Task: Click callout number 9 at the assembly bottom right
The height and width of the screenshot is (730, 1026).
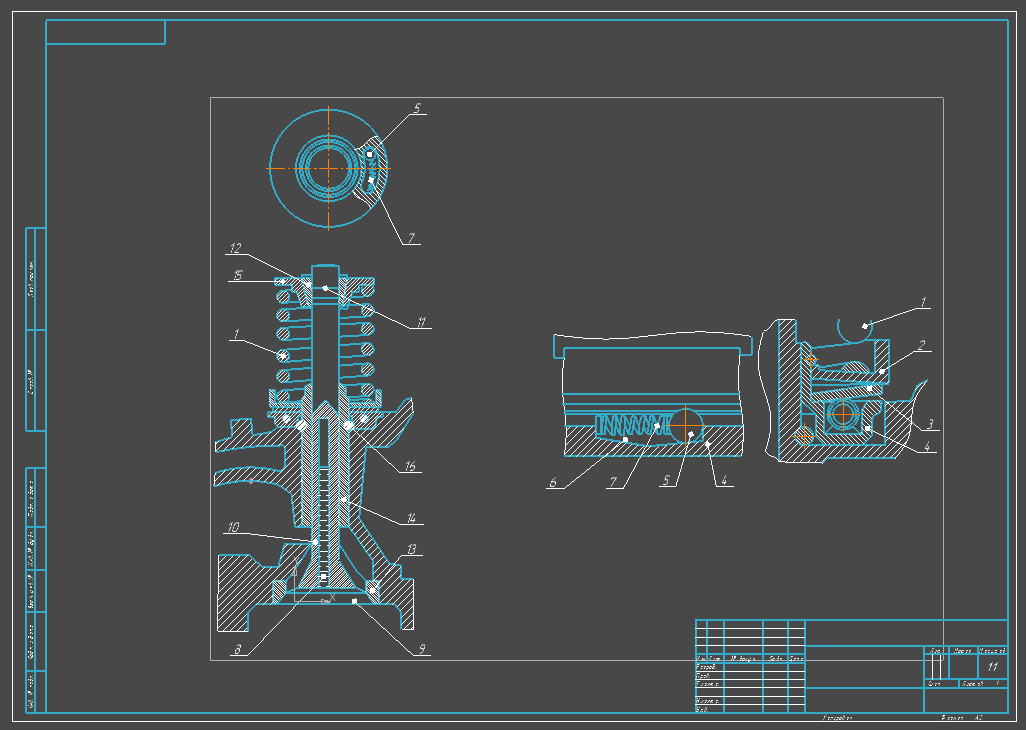Action: [422, 648]
